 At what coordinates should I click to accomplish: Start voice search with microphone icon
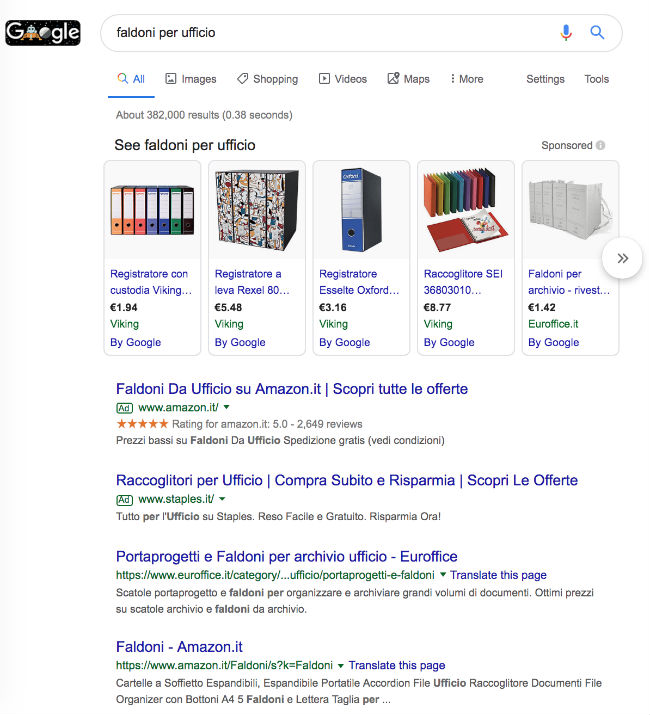pos(566,32)
